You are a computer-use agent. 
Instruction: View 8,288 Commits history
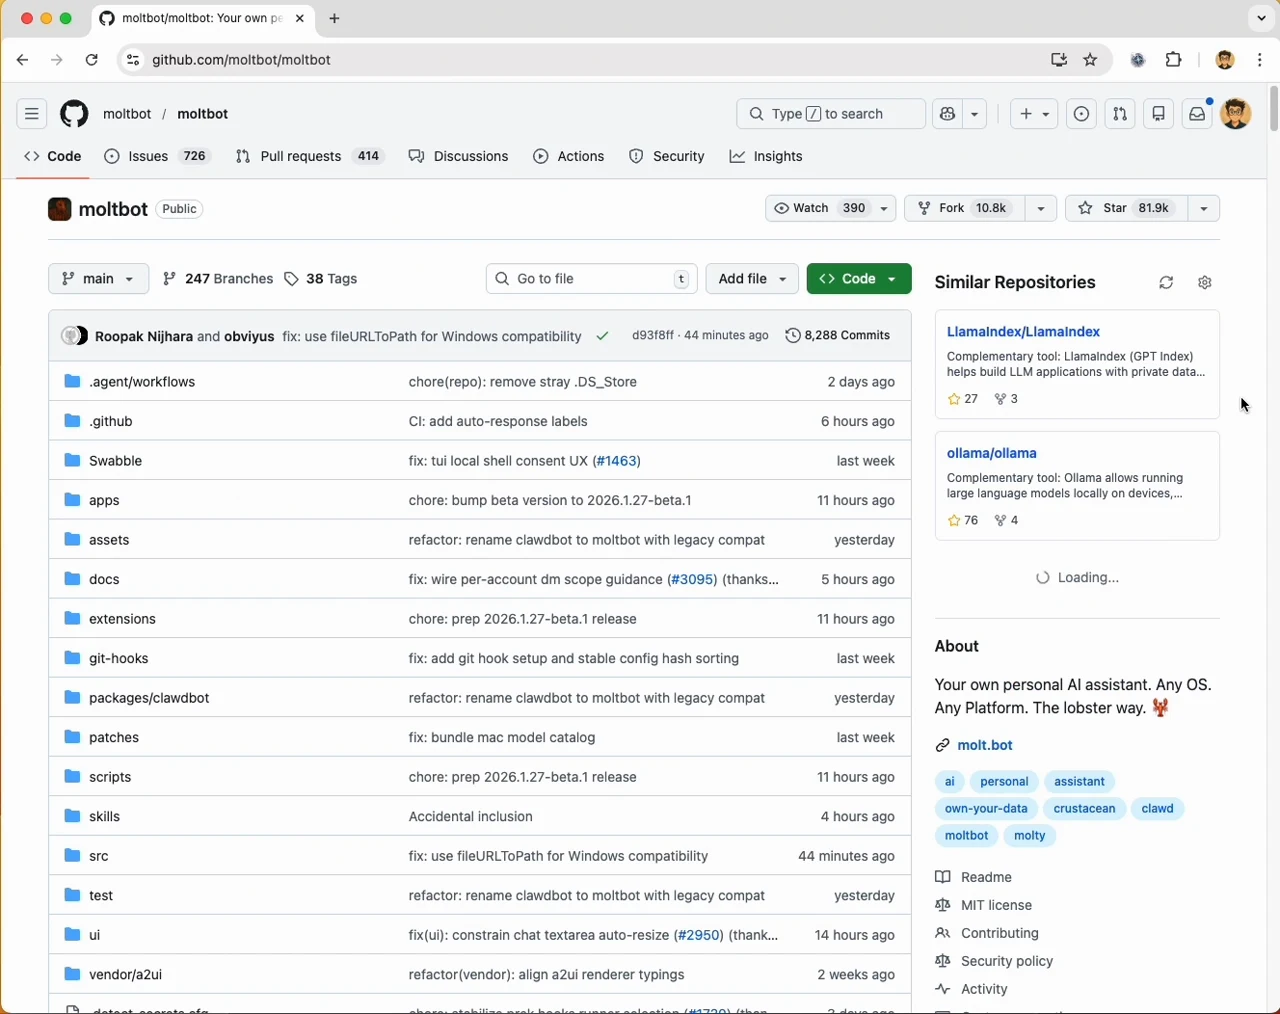coord(838,336)
